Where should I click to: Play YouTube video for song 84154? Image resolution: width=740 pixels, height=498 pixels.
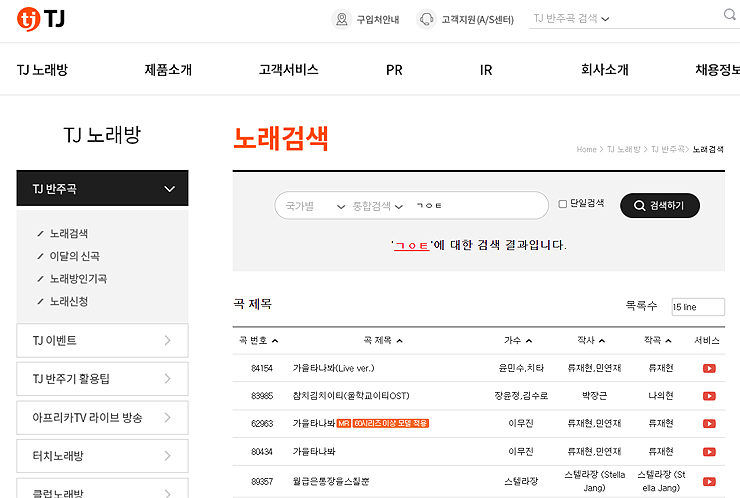[x=709, y=368]
